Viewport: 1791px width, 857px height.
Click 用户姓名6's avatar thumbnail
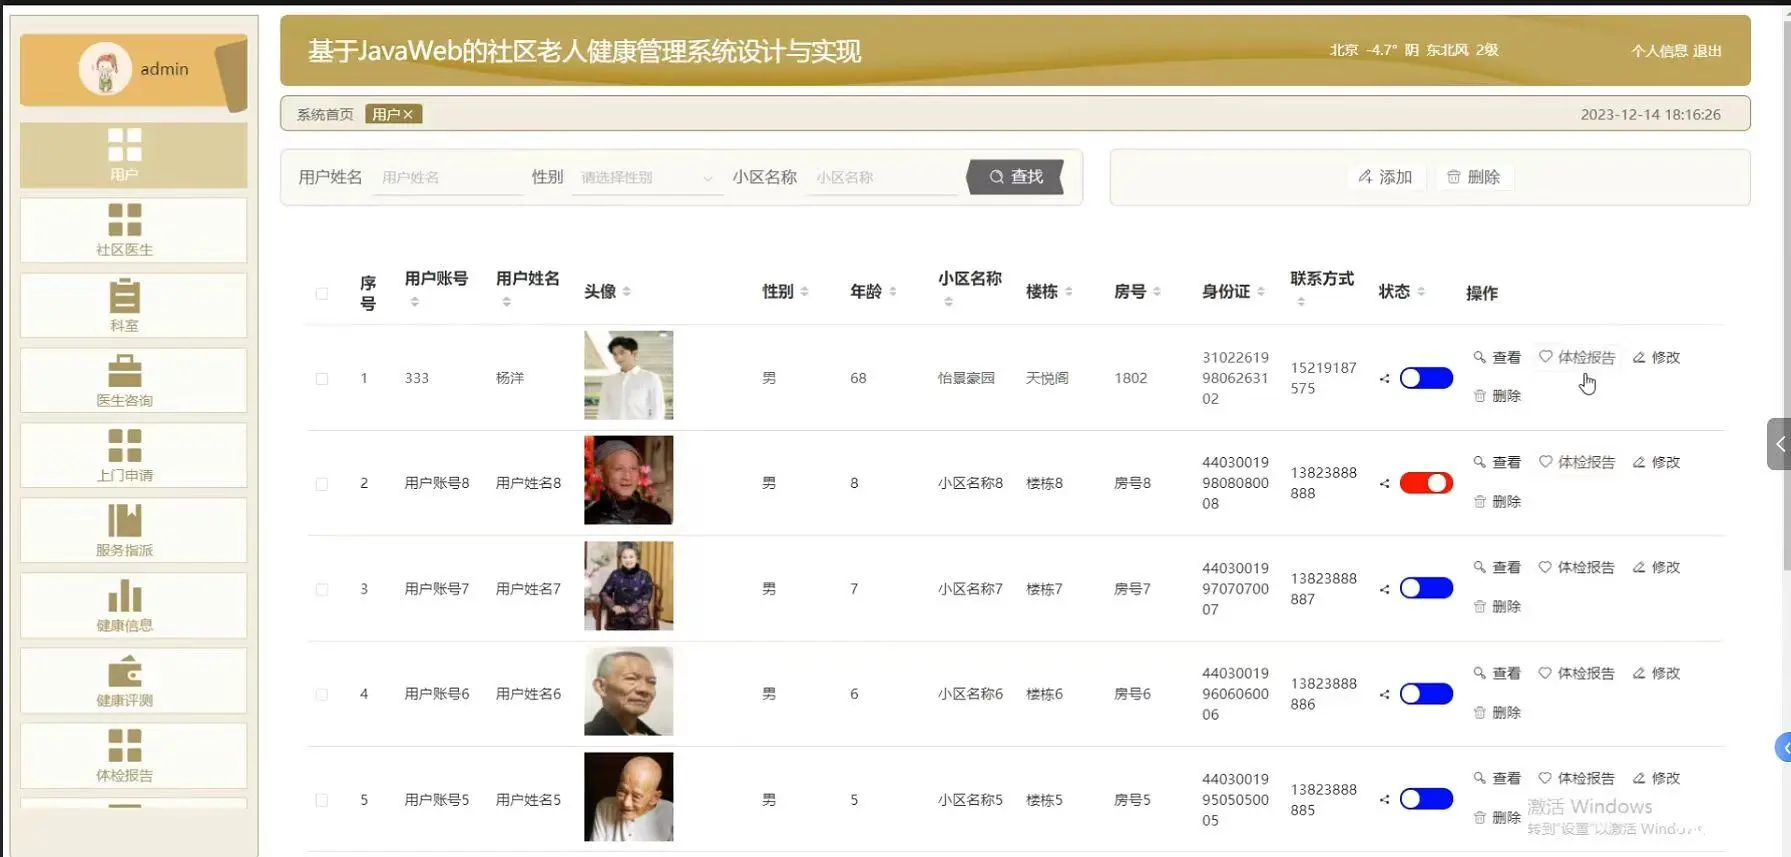[x=628, y=691]
